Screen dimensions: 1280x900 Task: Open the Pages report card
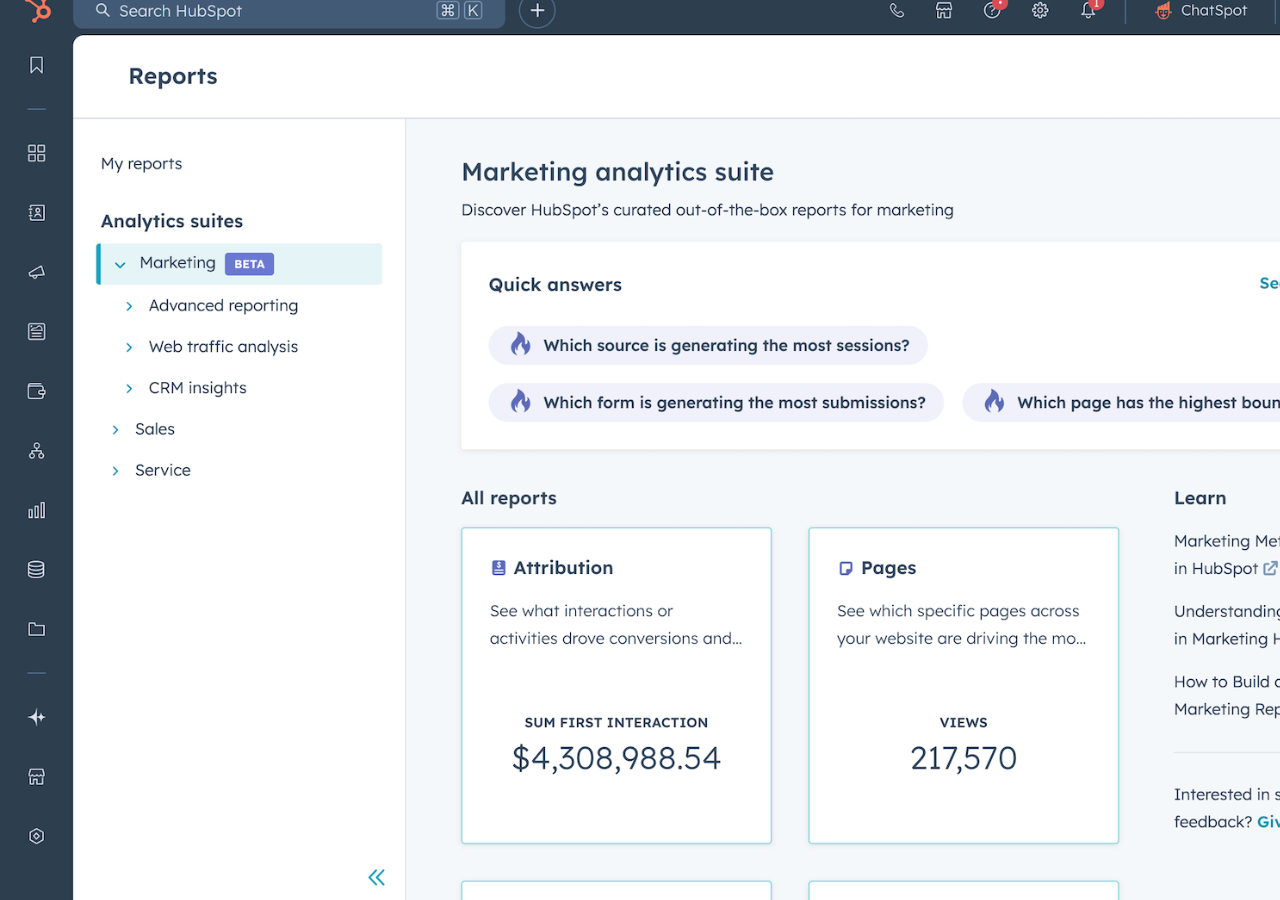pyautogui.click(x=963, y=686)
